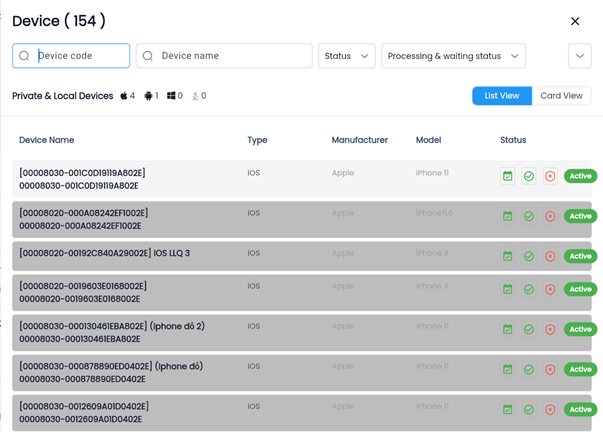Click the Active badge on the last device row
The image size is (603, 432).
coord(579,409)
